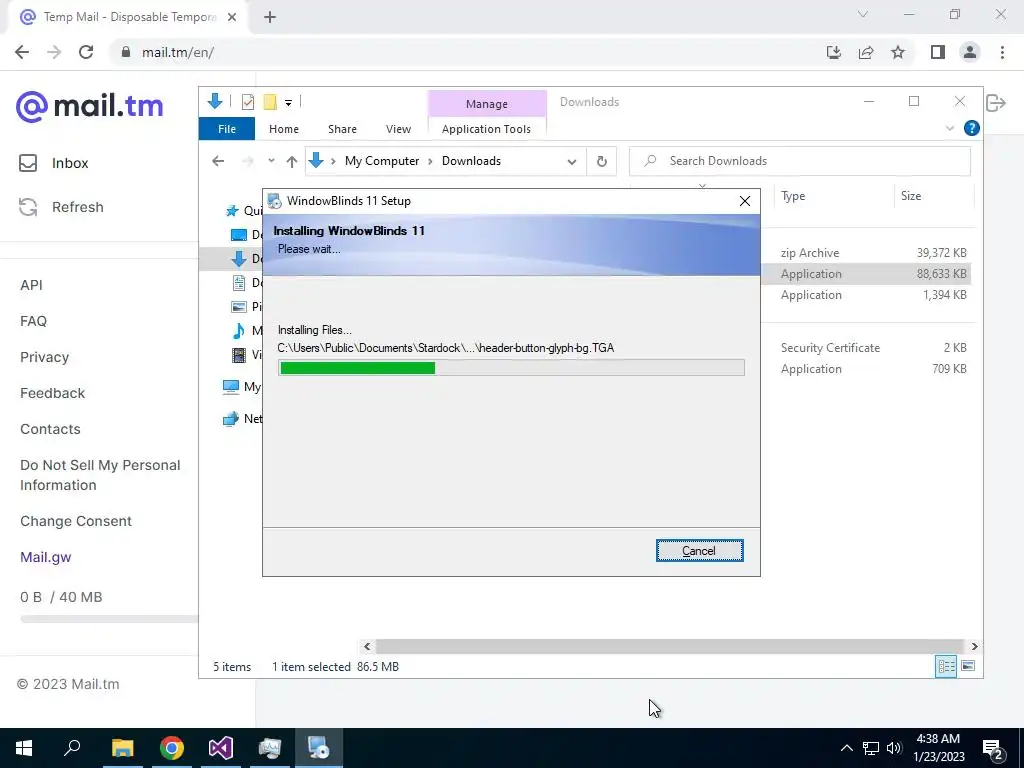Click the Explorer horizontal scrollbar track
The image size is (1024, 768).
[x=669, y=646]
